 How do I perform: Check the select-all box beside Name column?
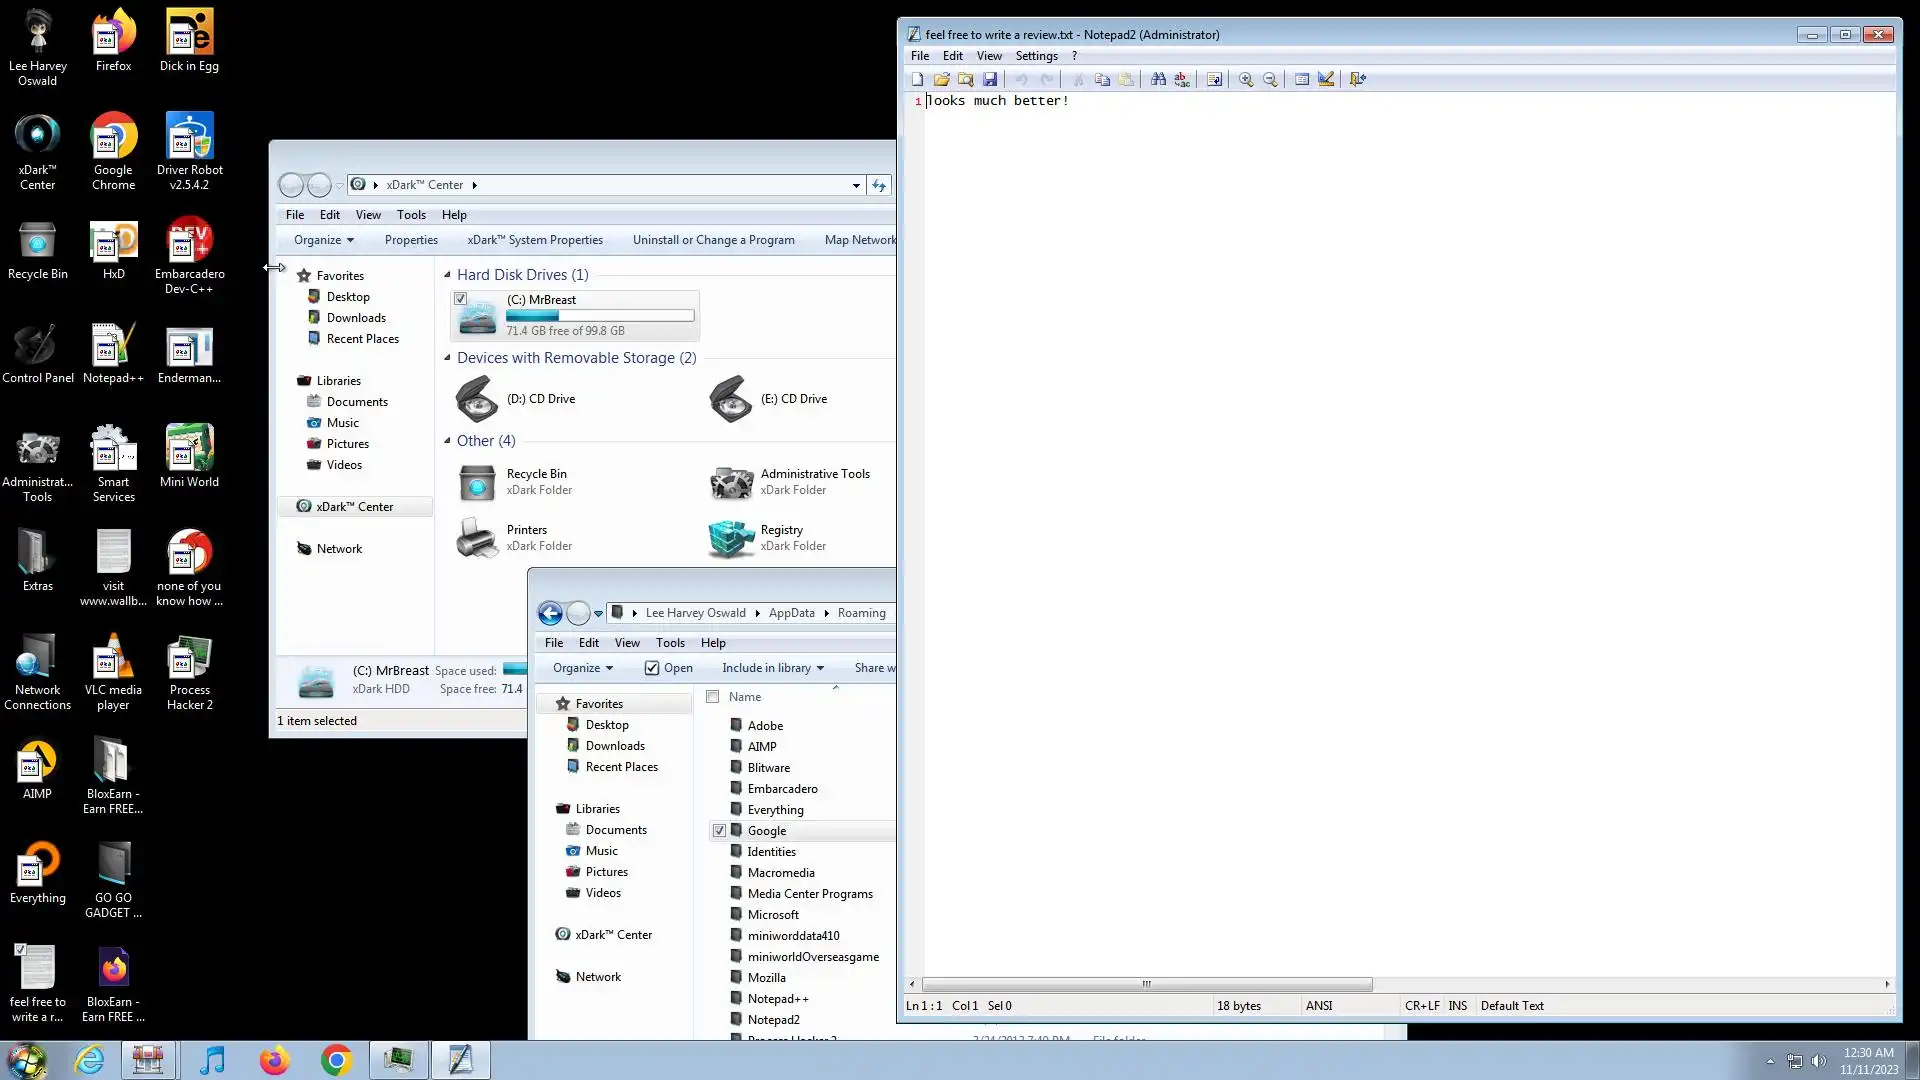point(713,697)
